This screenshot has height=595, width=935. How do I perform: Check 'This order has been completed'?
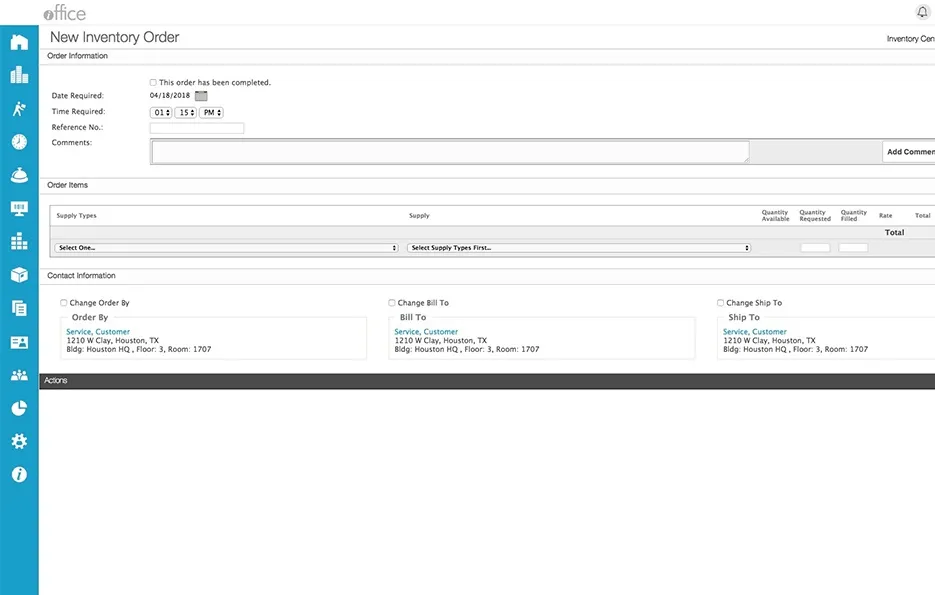(x=153, y=82)
